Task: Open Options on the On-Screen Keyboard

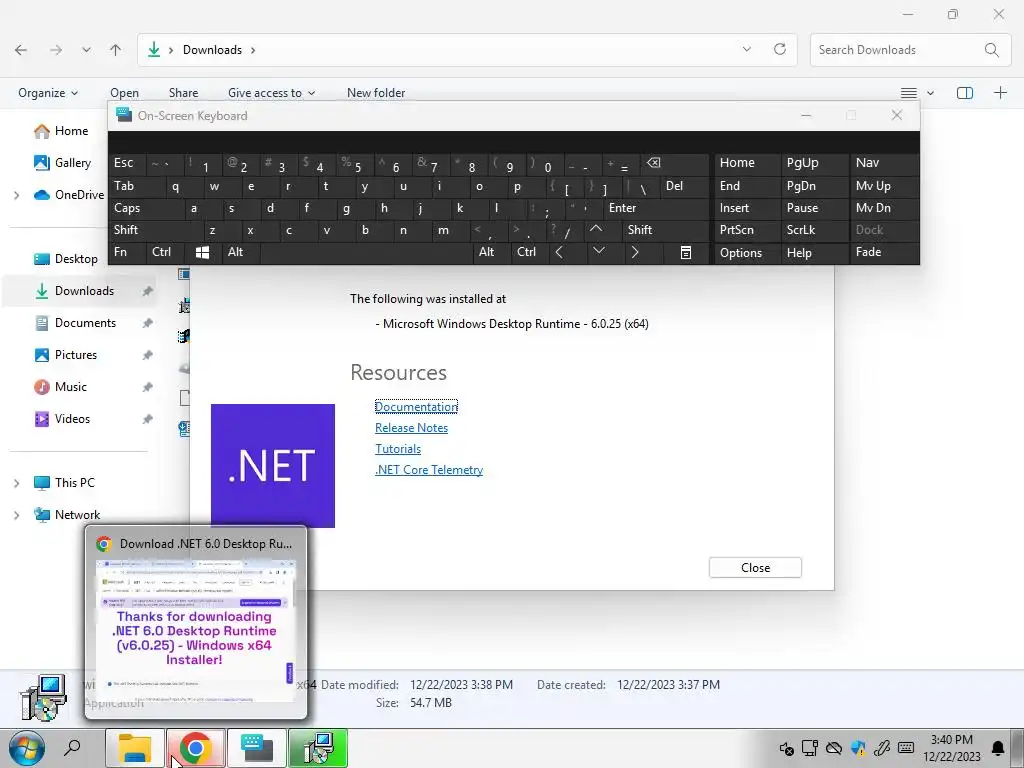Action: click(x=746, y=253)
